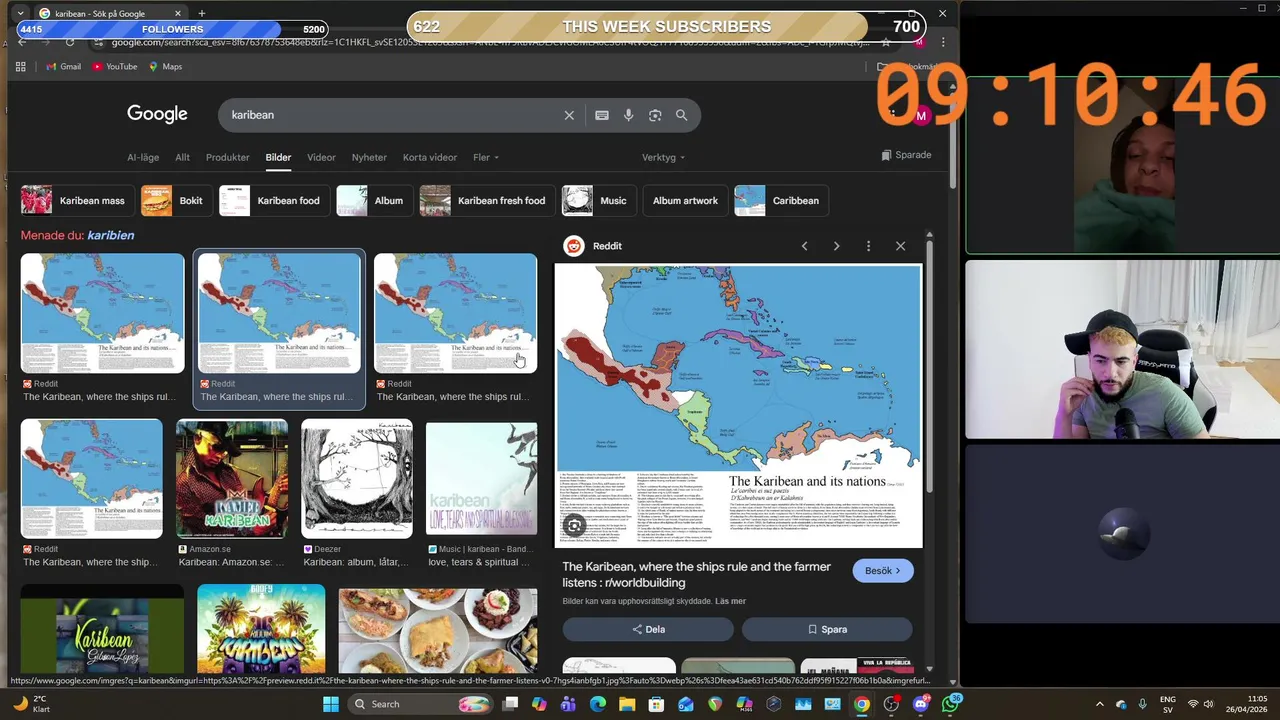Viewport: 1280px width, 720px height.
Task: Go to previous image in preview panel
Action: pyautogui.click(x=804, y=246)
